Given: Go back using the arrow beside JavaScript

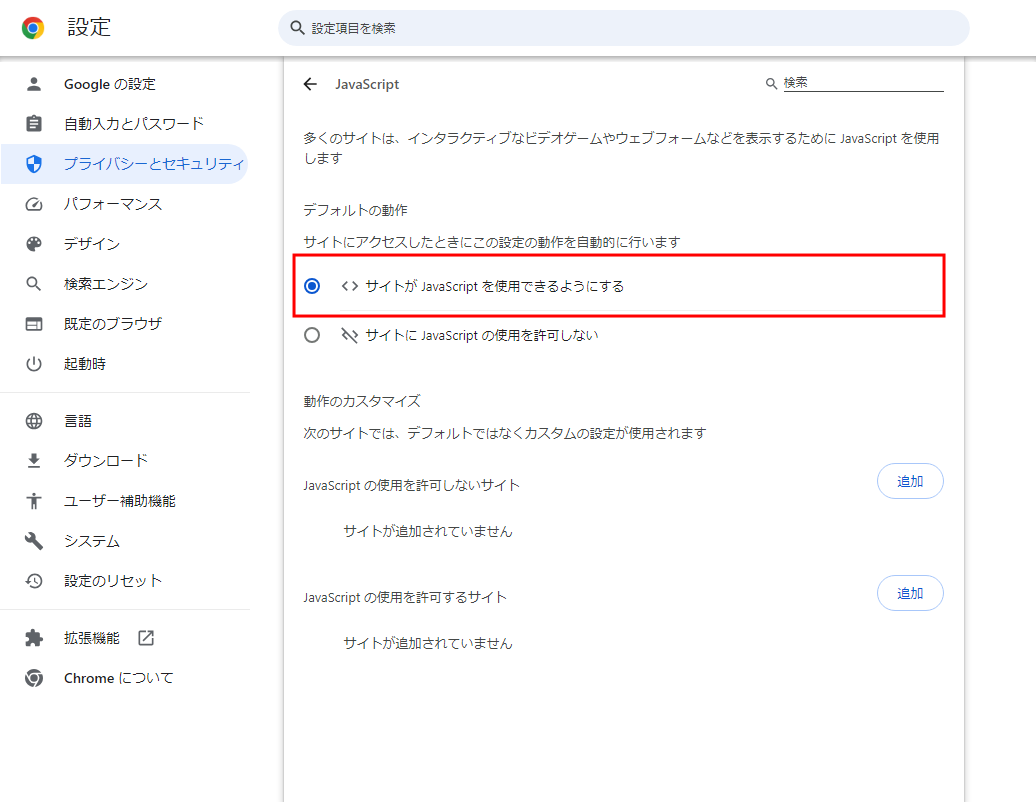Looking at the screenshot, I should coord(311,84).
